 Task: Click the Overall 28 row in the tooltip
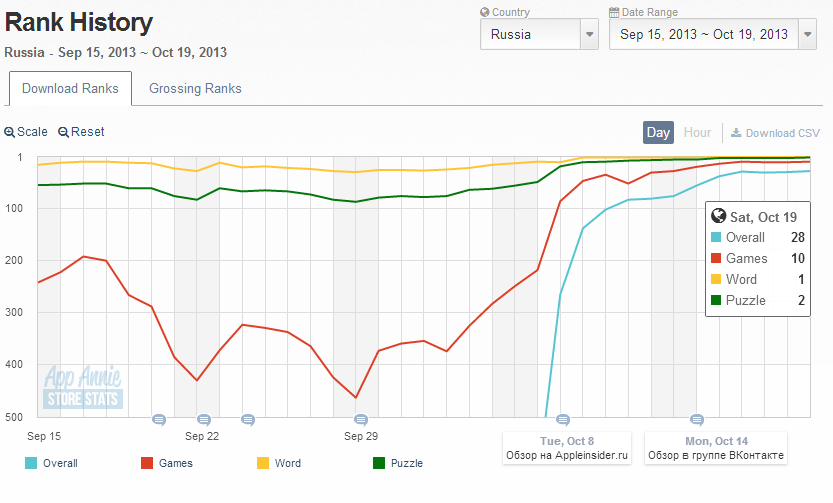(758, 237)
